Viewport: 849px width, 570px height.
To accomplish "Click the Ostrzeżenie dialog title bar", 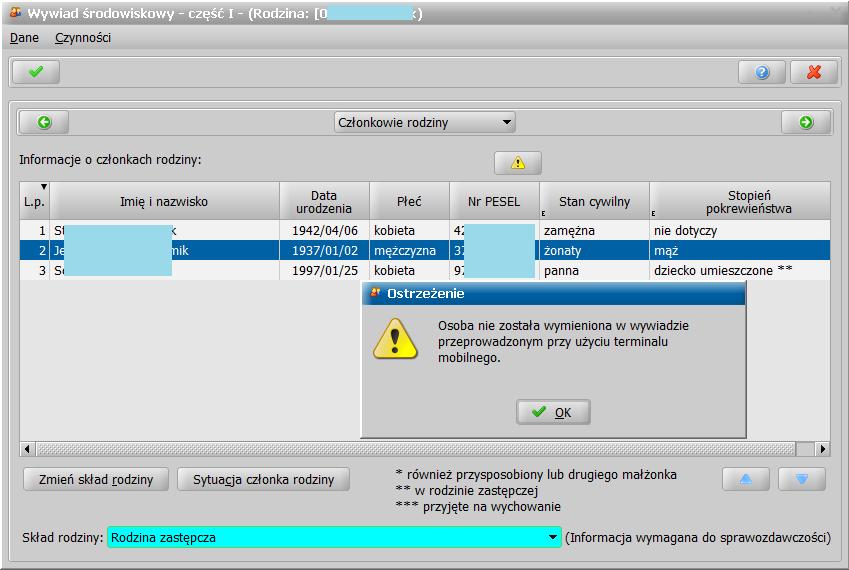I will [x=553, y=293].
